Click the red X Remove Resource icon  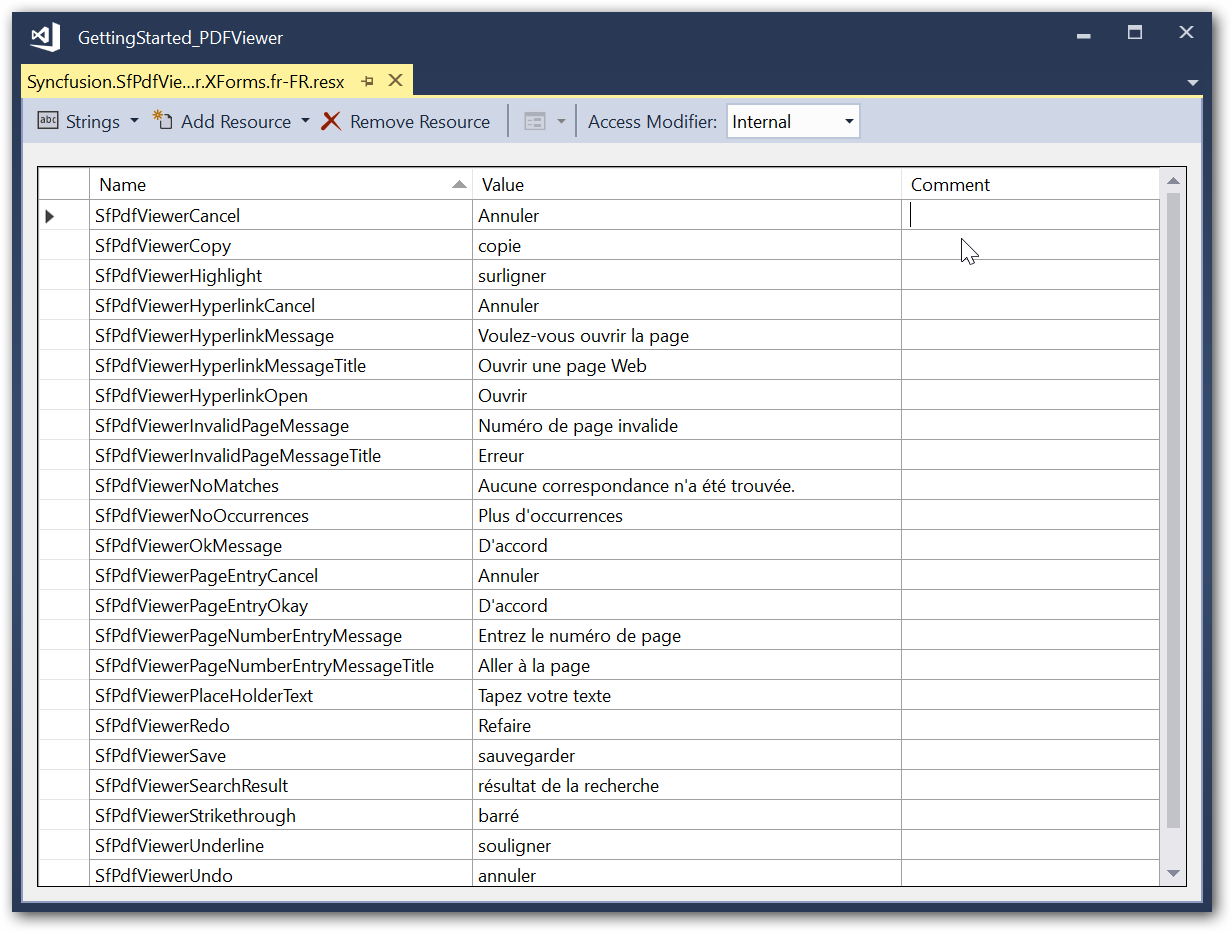331,121
